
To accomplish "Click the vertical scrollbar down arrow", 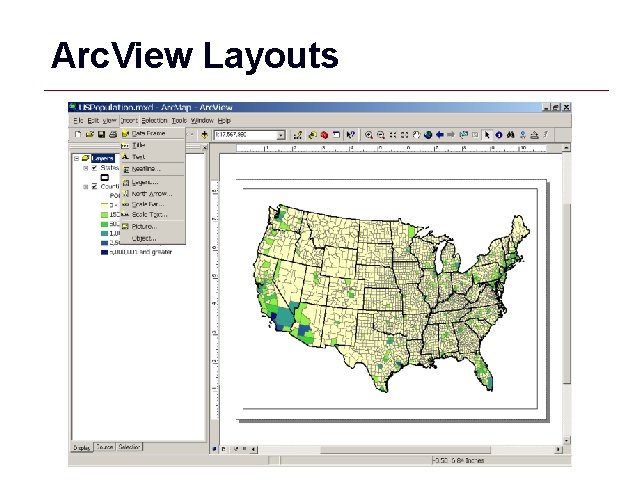I will [567, 440].
